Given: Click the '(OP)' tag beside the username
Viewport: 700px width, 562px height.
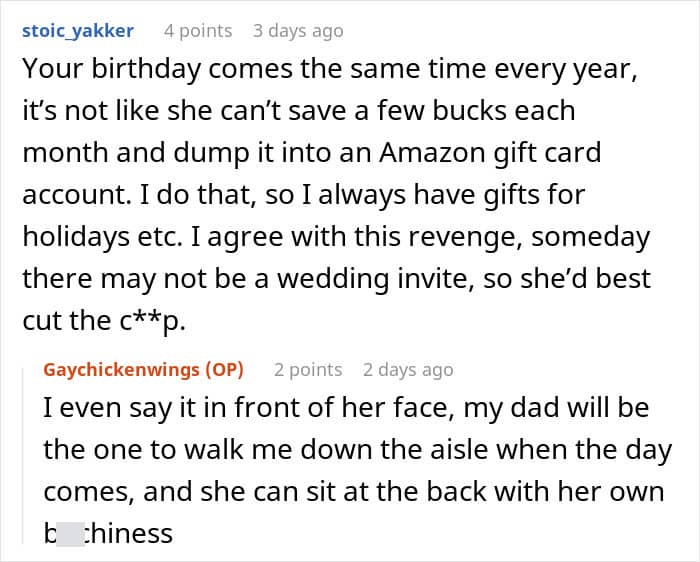Looking at the screenshot, I should click(224, 370).
